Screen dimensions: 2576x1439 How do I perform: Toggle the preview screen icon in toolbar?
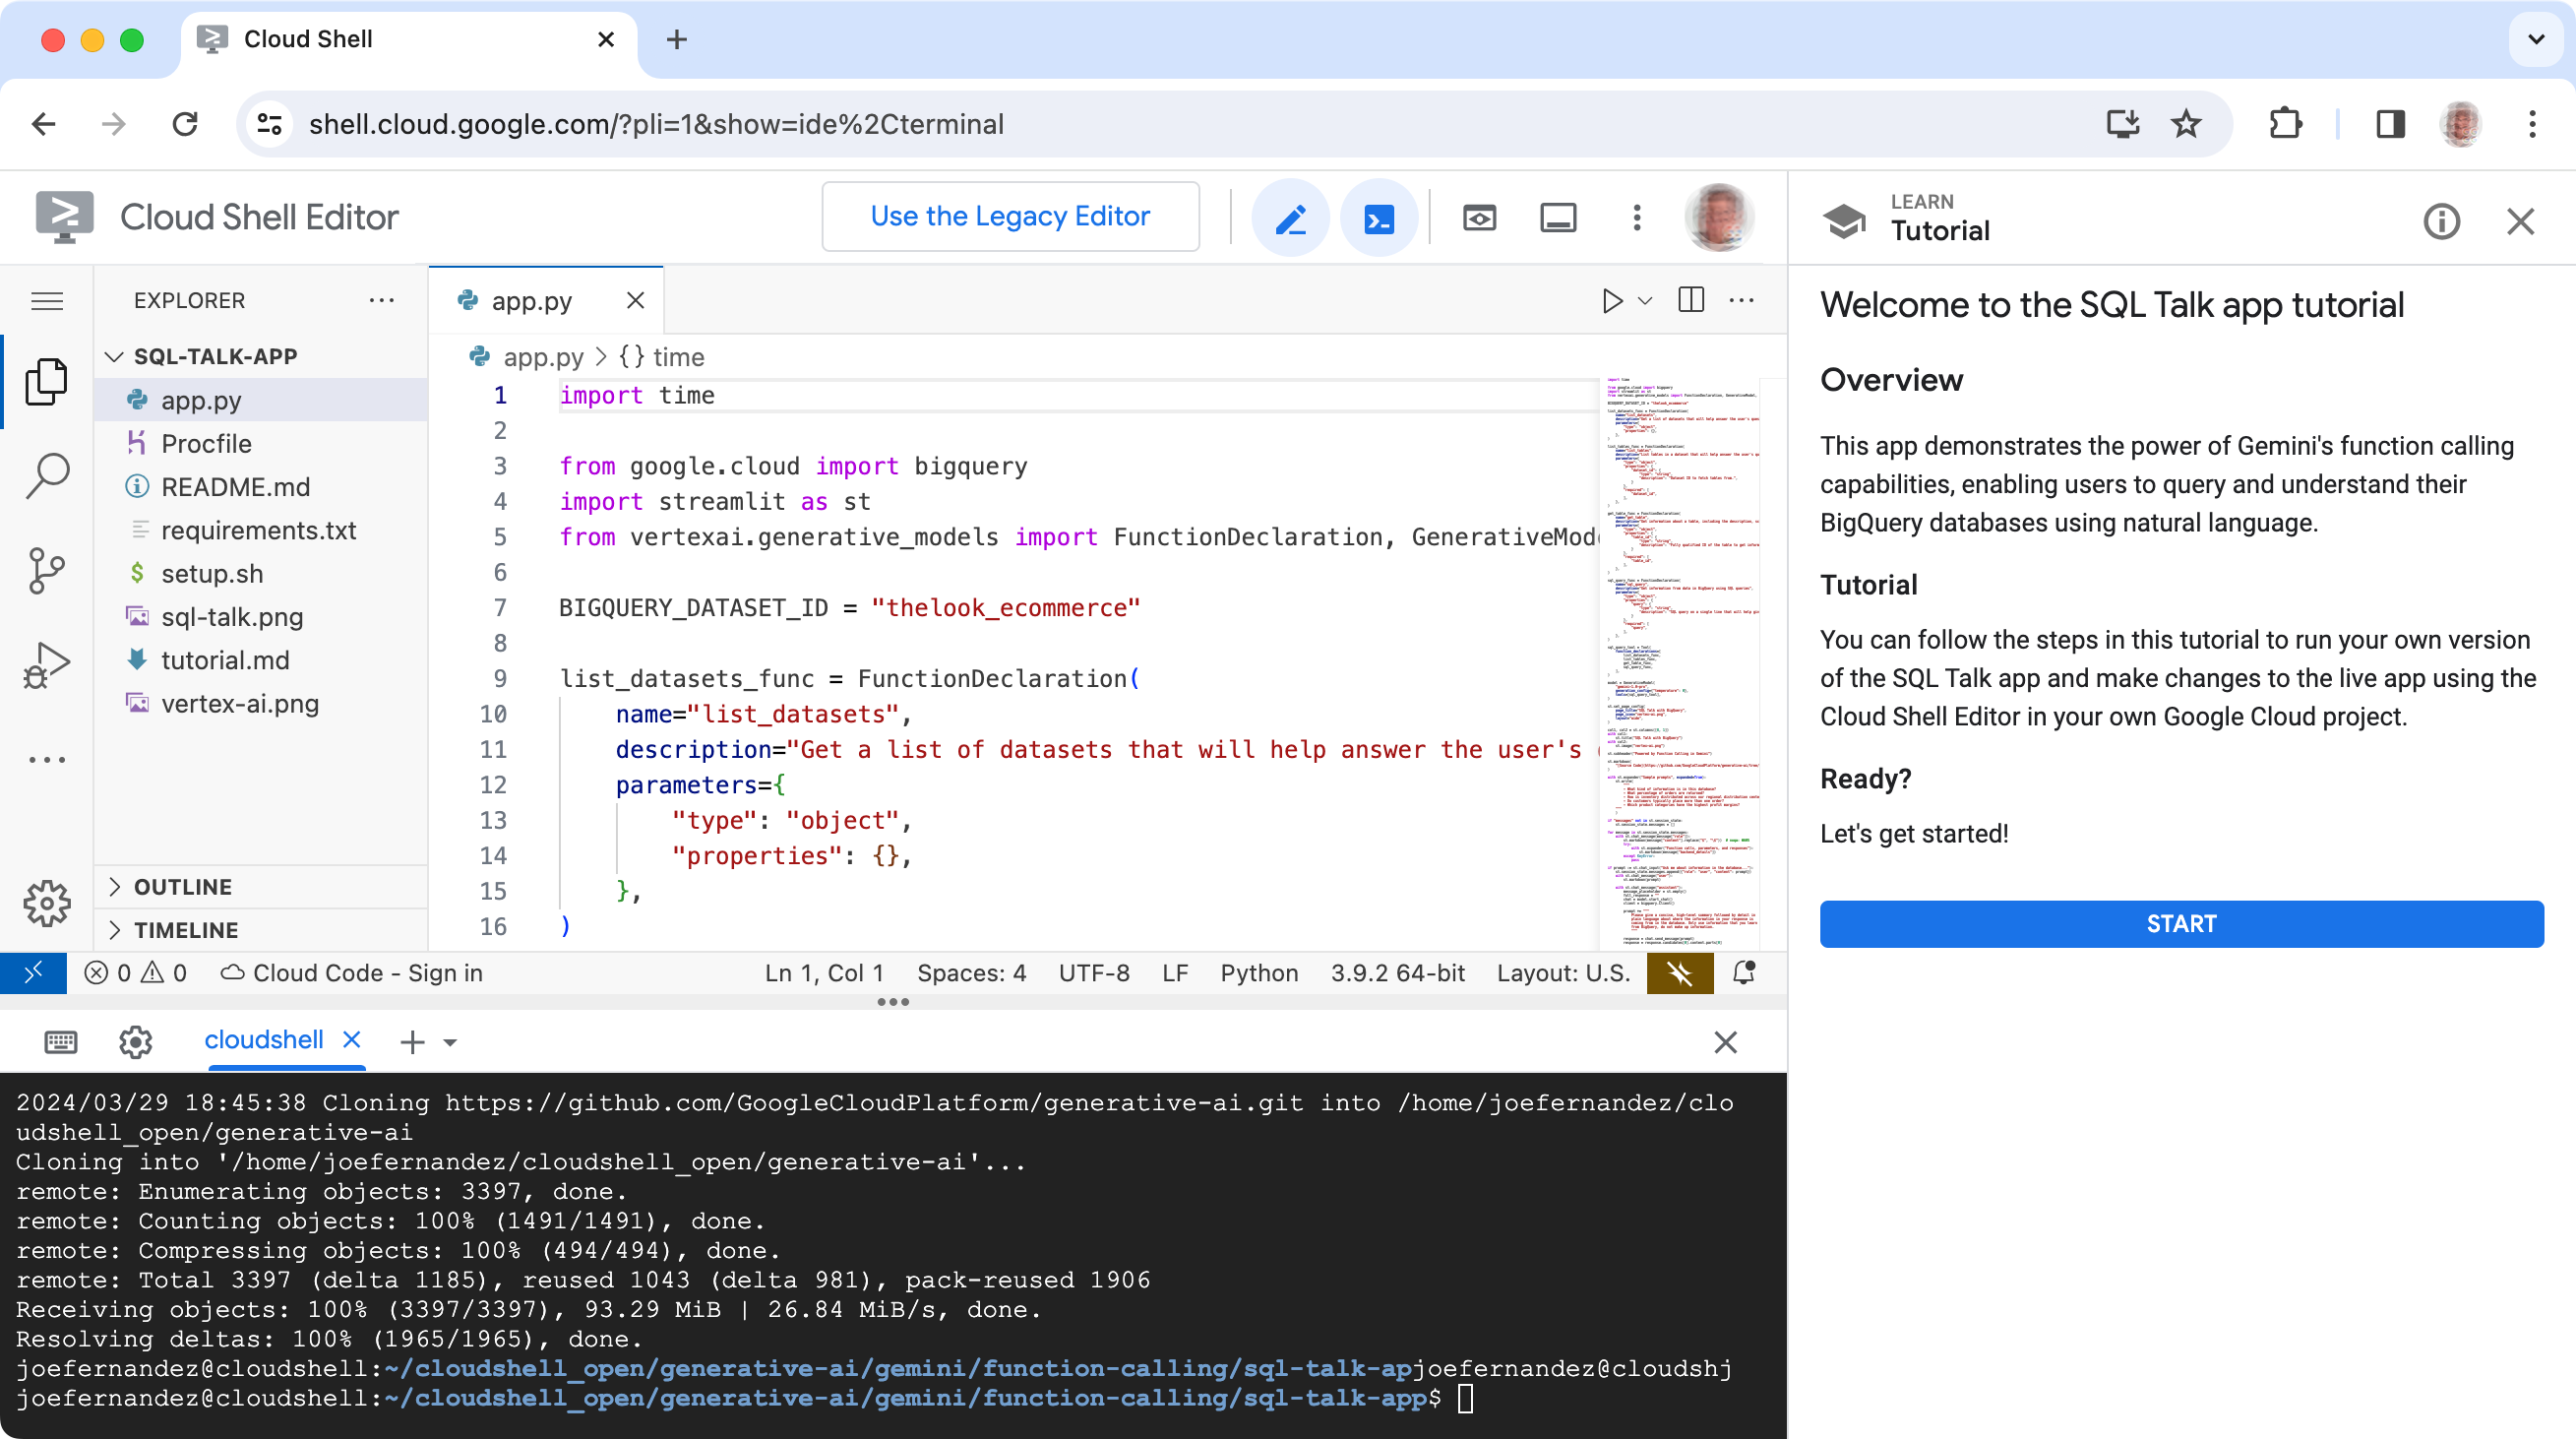coord(1477,218)
